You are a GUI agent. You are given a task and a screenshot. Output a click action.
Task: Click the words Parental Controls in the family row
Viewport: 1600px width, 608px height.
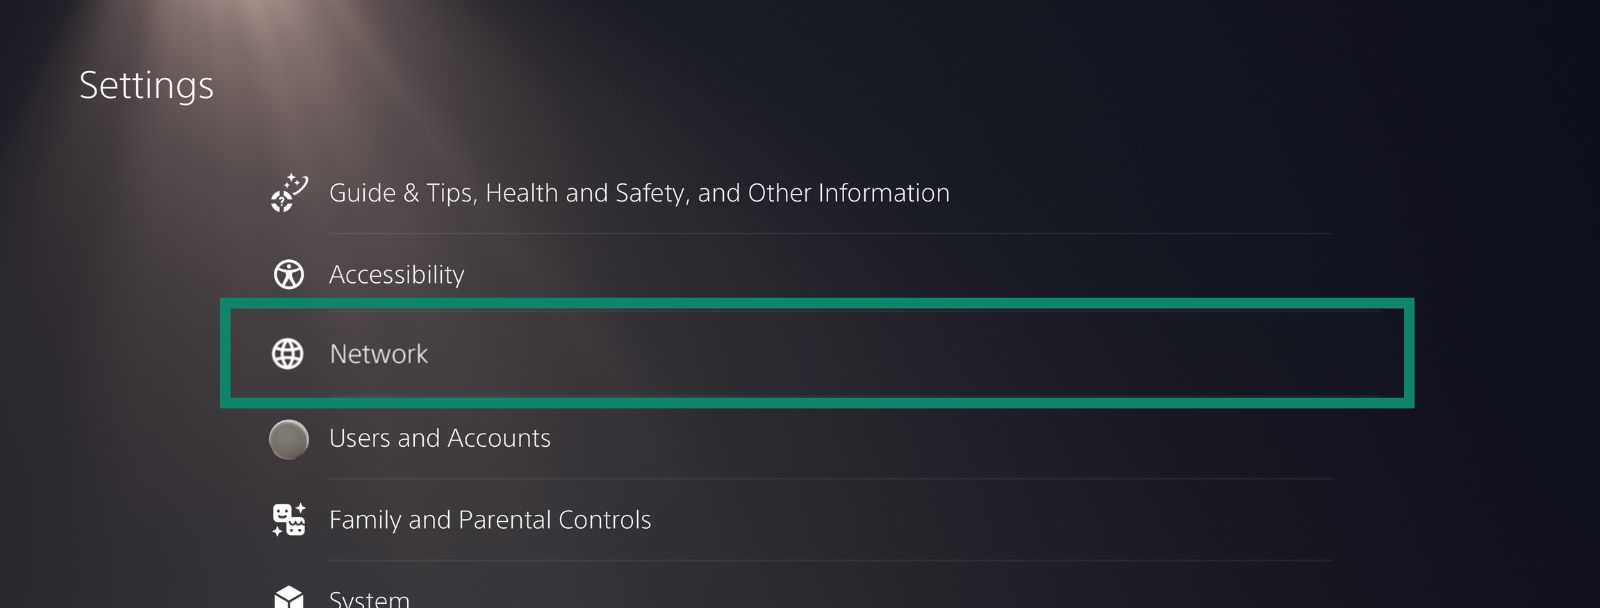pyautogui.click(x=555, y=520)
